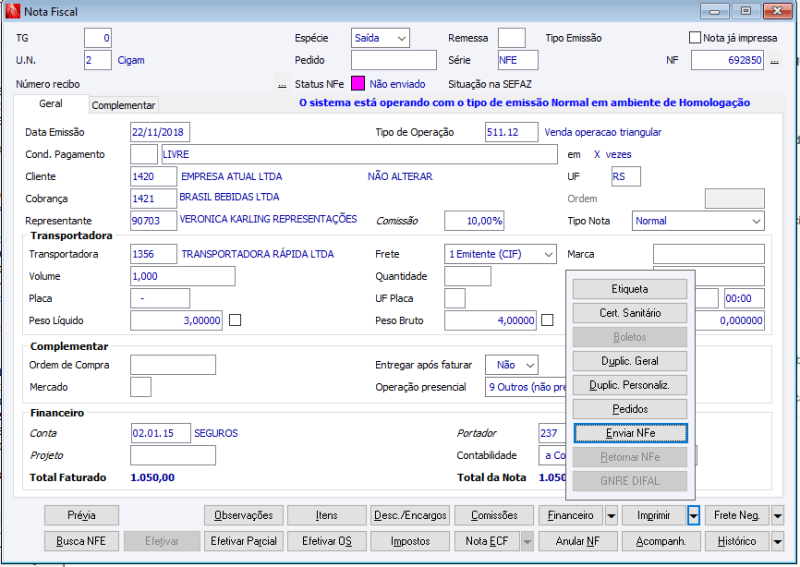Choose Etiqueta in the Imprimir menu
Screen dimensions: 800x567
[630, 289]
